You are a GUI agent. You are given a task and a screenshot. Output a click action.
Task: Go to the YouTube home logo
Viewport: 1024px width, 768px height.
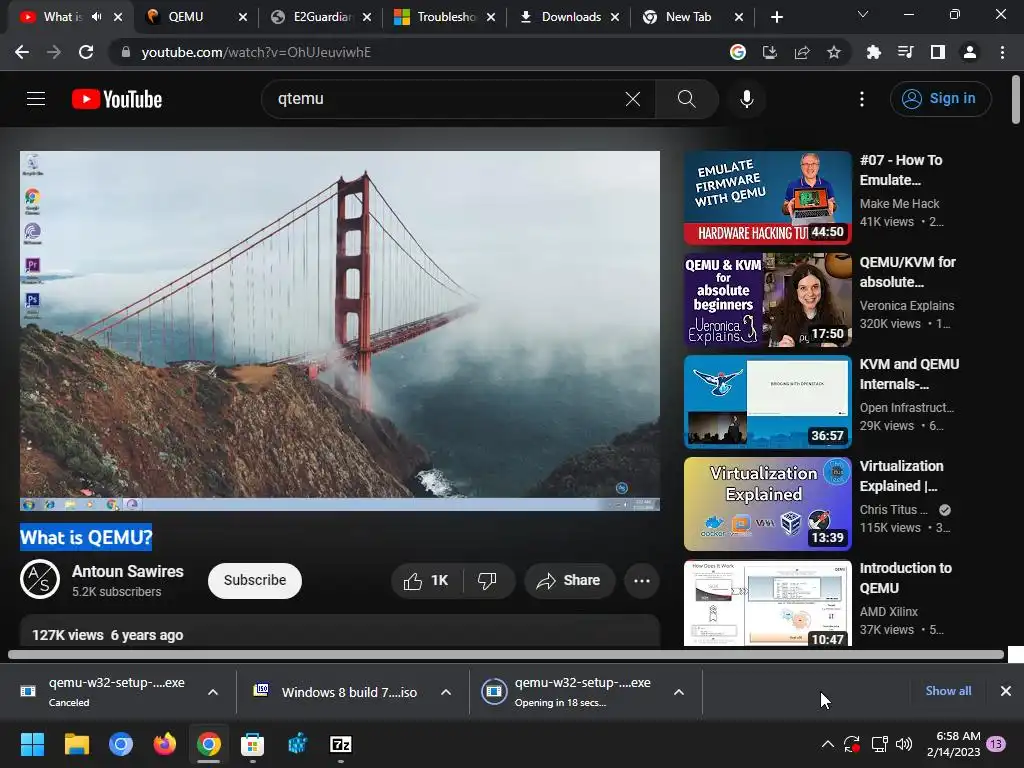[x=117, y=99]
